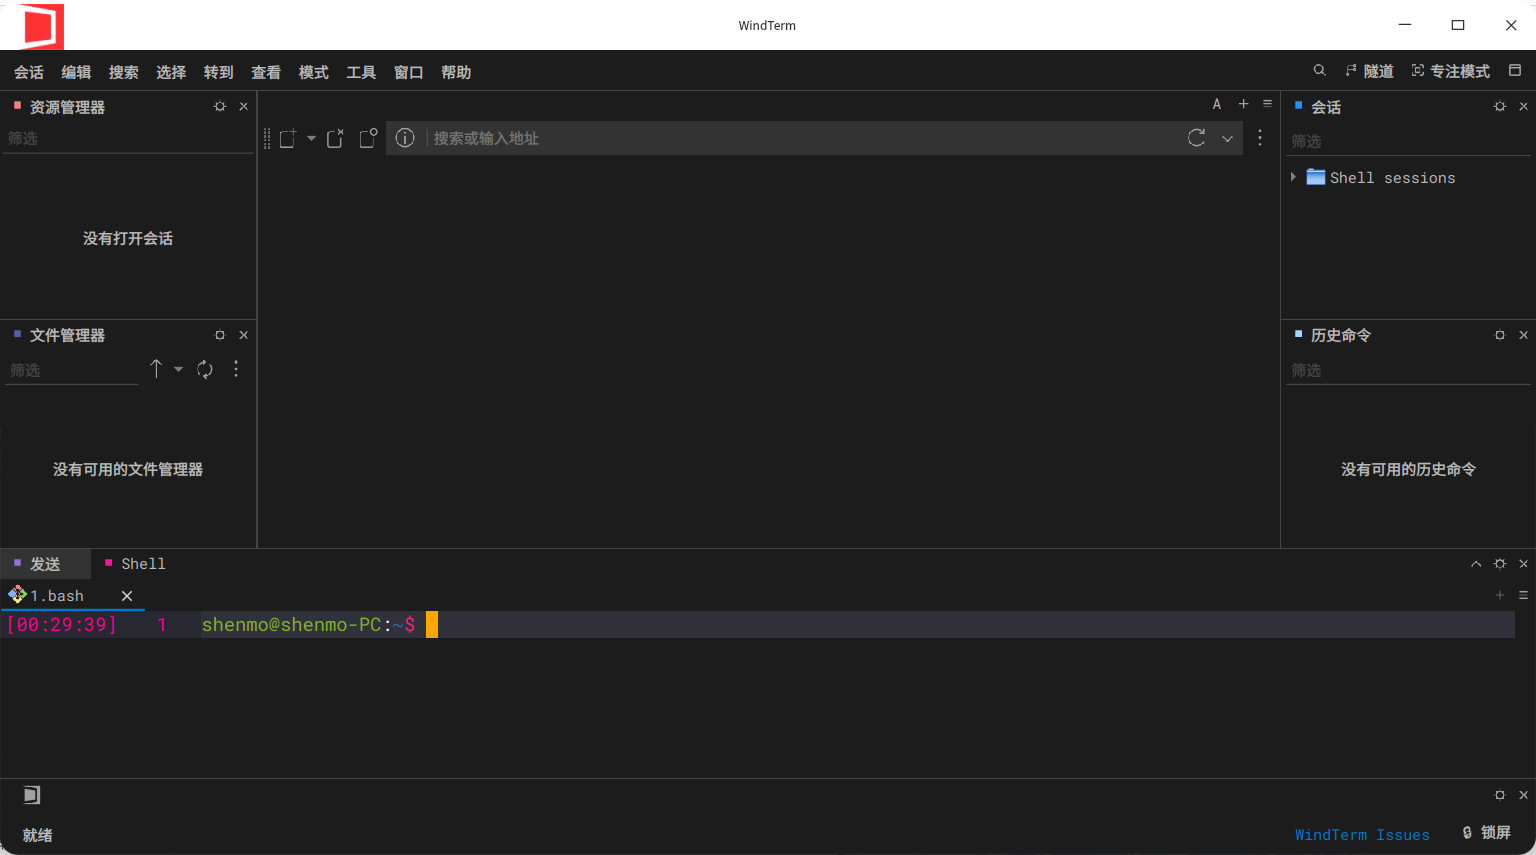
Task: Expand the address history dropdown chevron
Action: point(1227,139)
